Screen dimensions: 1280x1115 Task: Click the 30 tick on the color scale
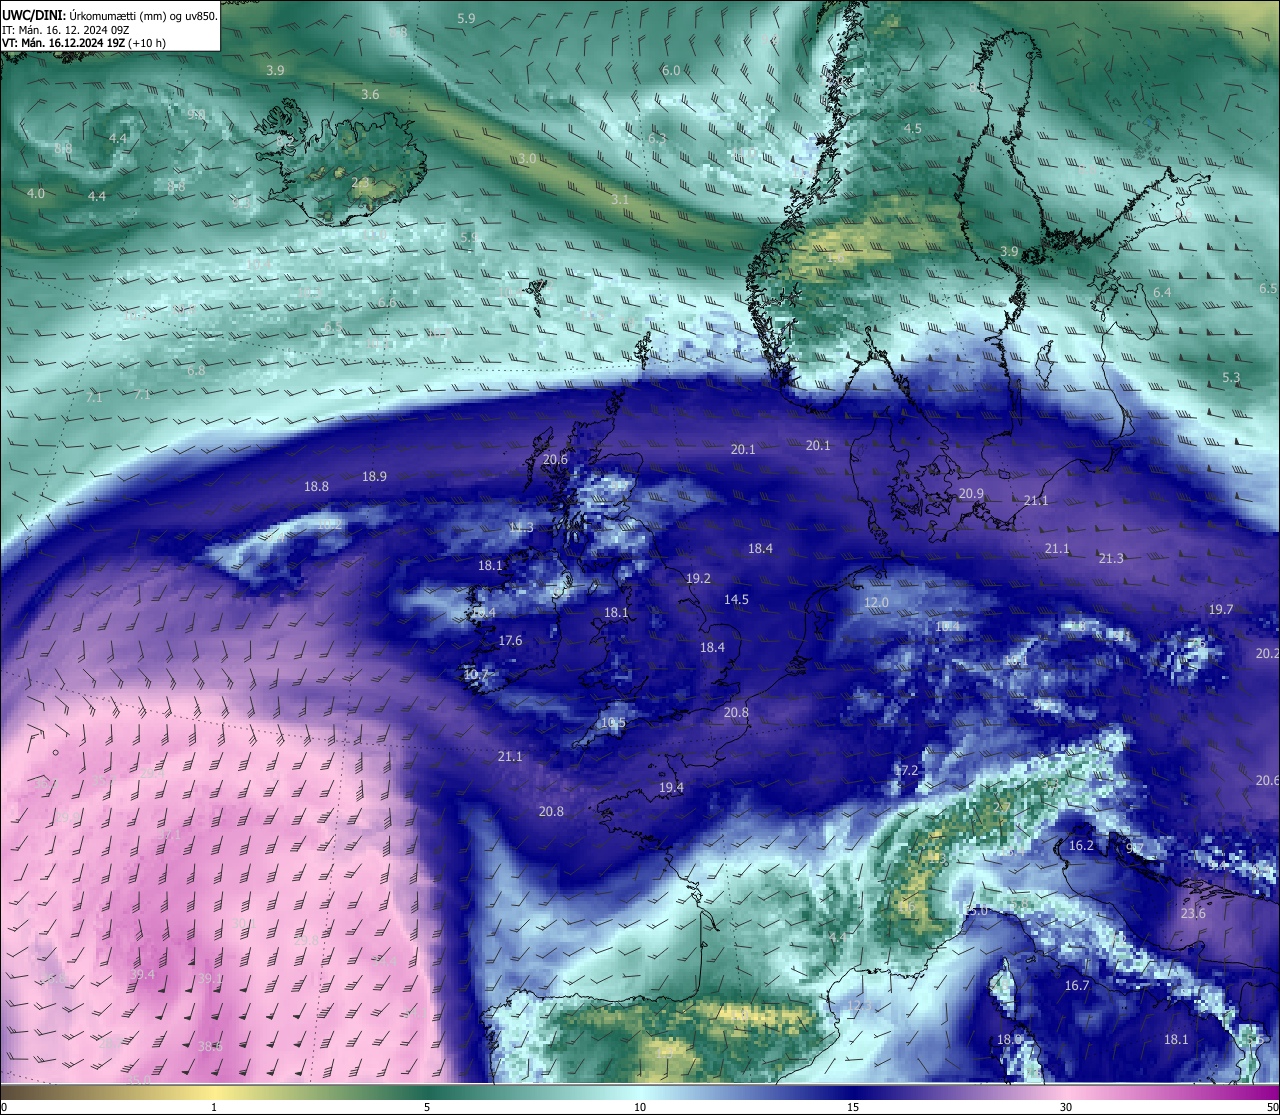point(1066,1107)
